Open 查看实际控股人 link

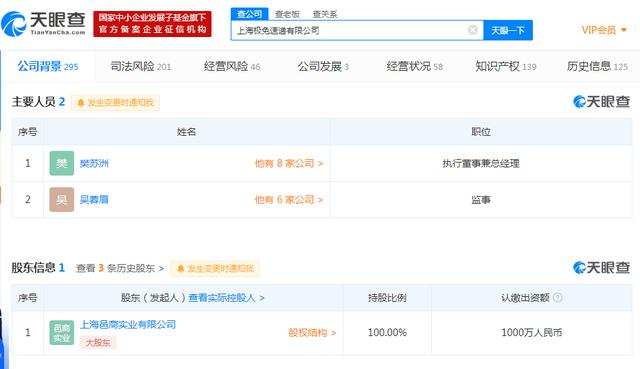[x=227, y=298]
